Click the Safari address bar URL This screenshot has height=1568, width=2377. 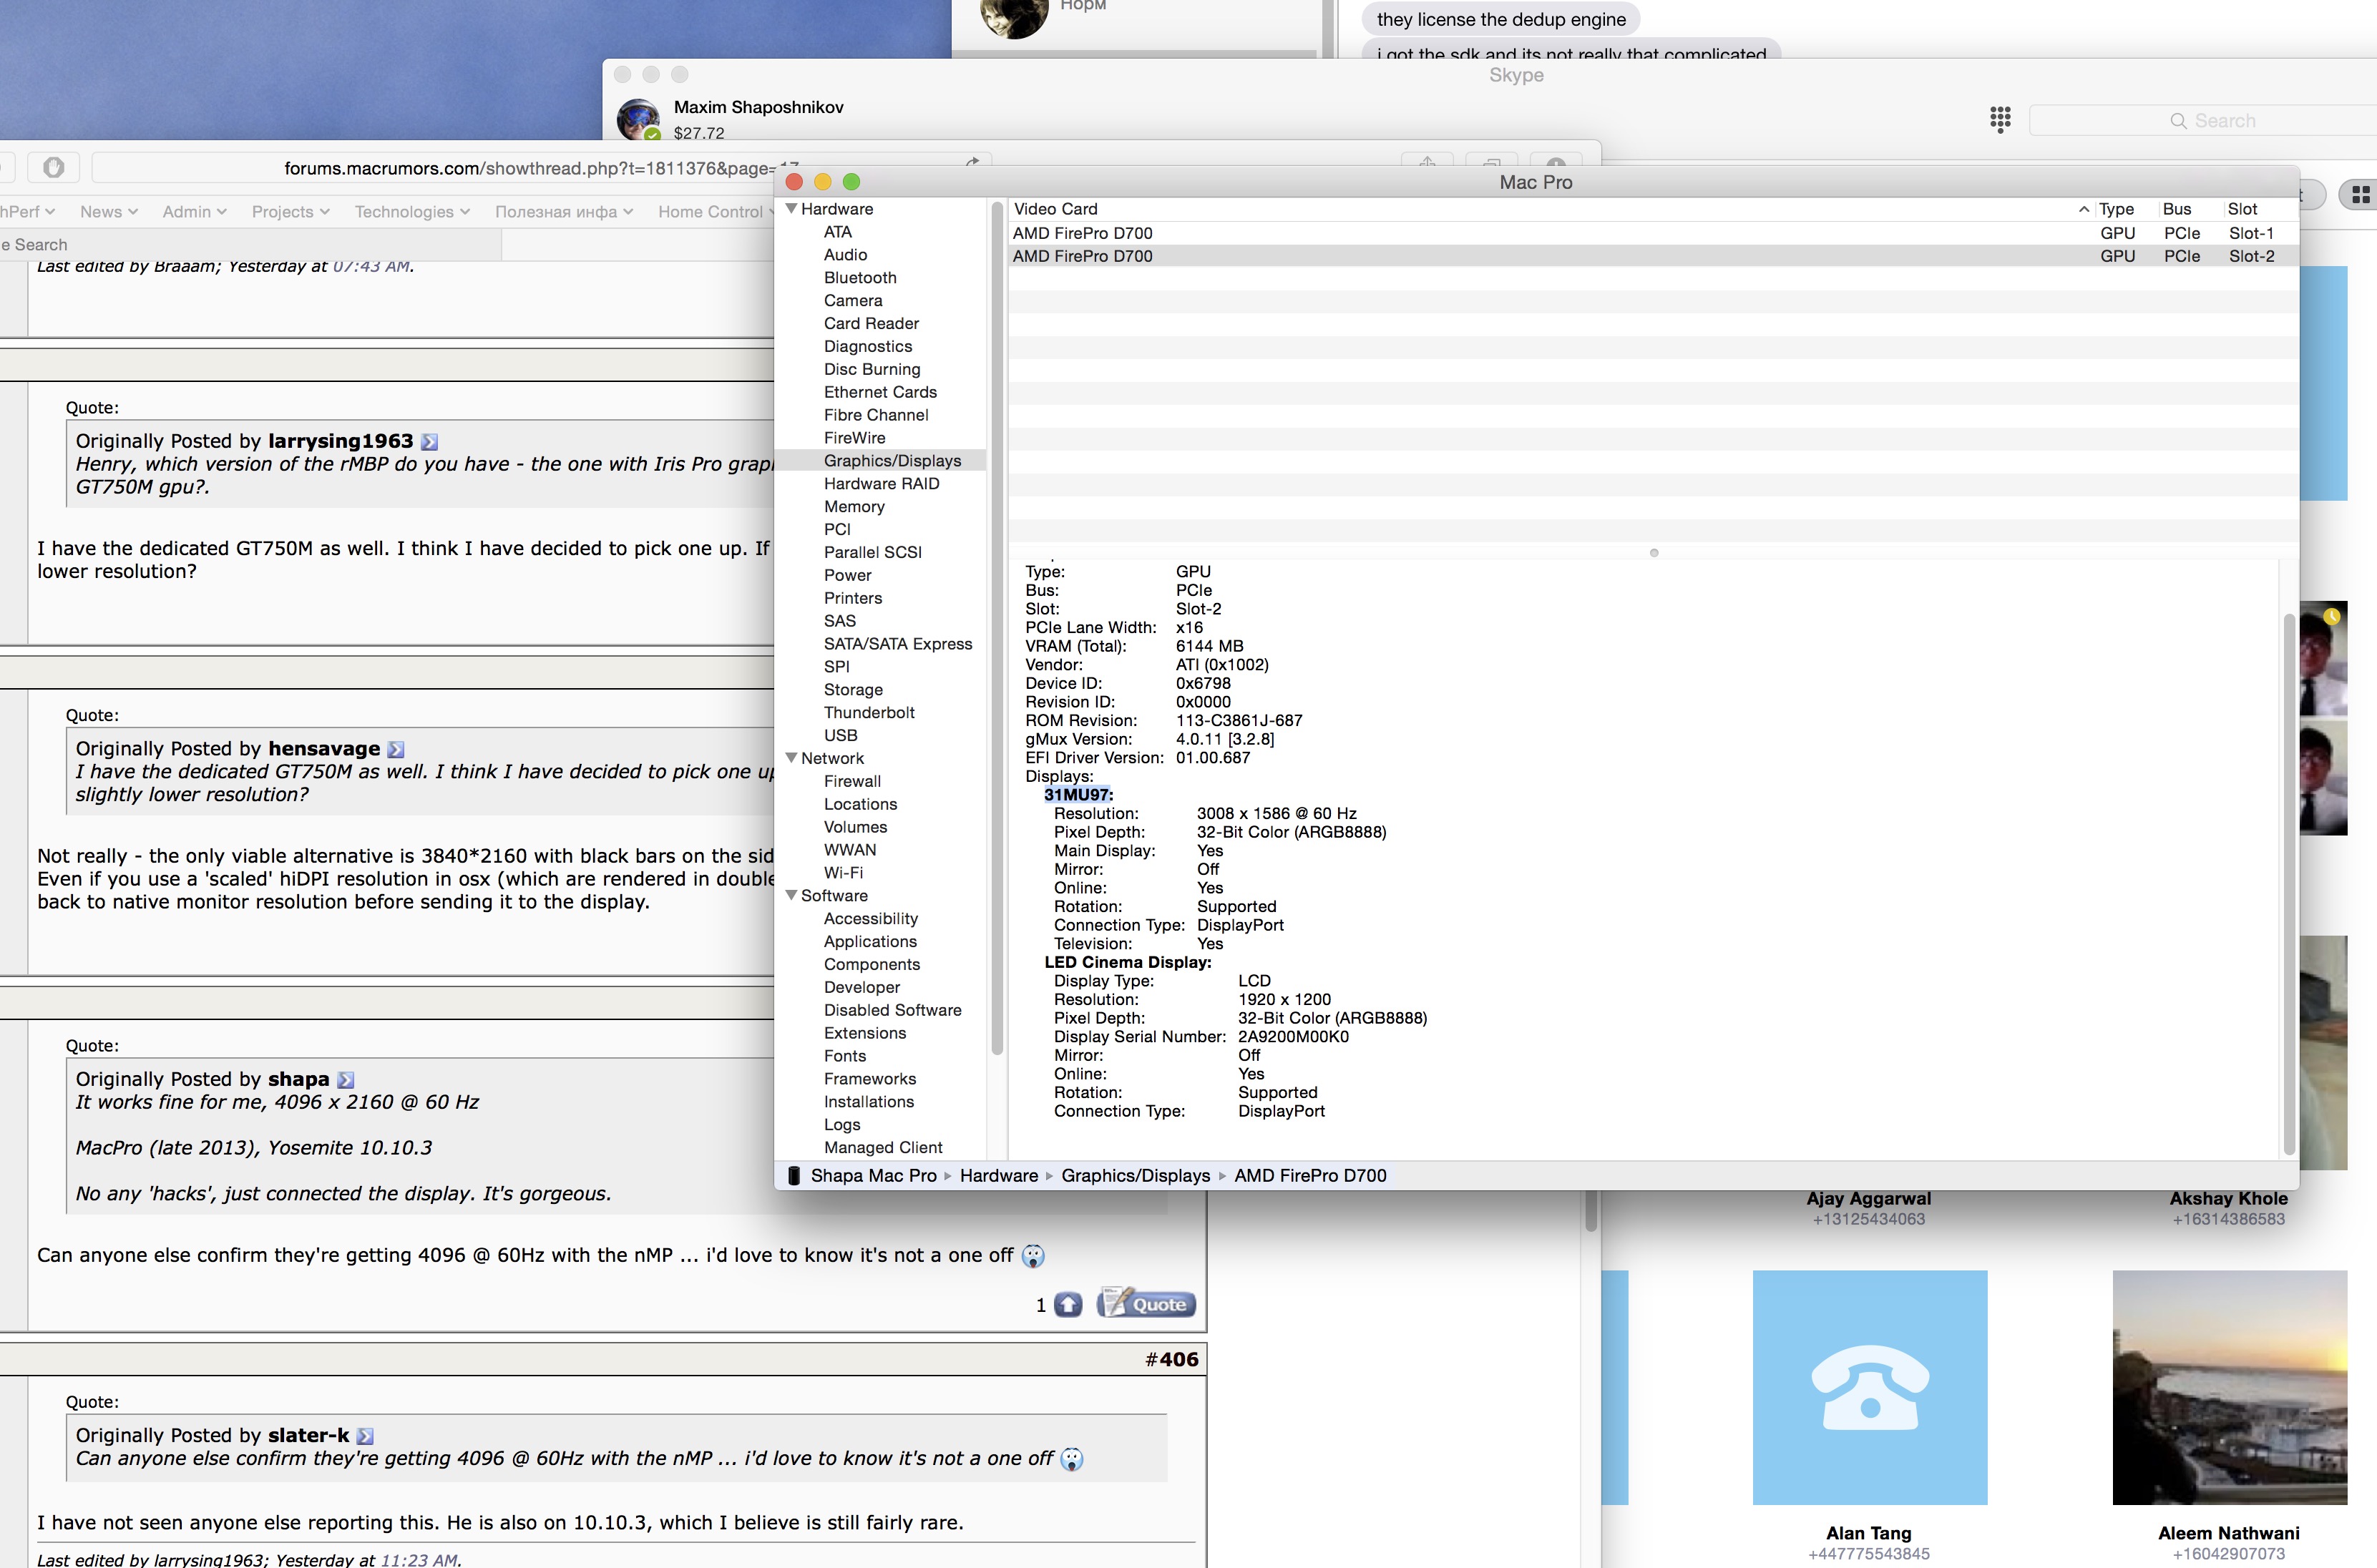[540, 168]
